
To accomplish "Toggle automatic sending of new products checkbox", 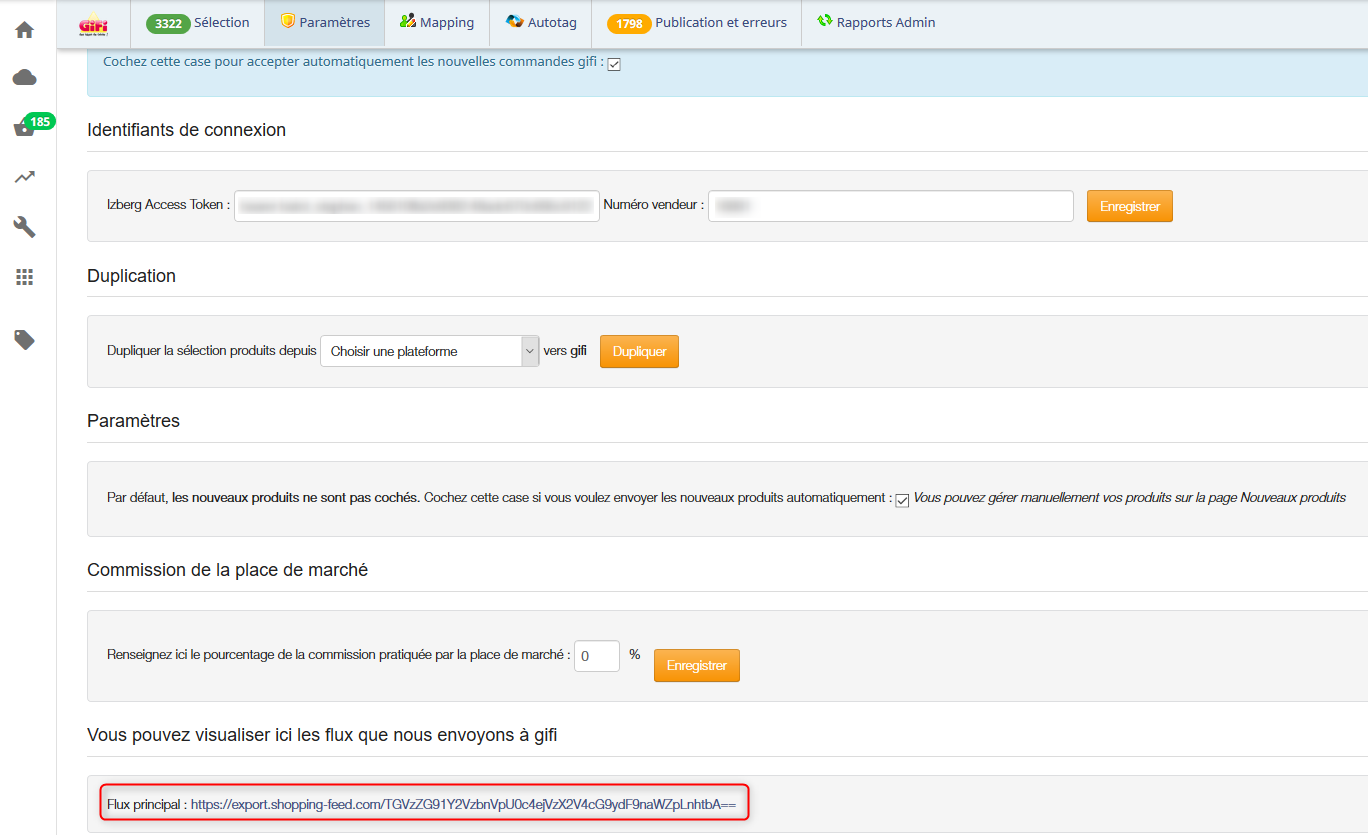I will pyautogui.click(x=902, y=500).
